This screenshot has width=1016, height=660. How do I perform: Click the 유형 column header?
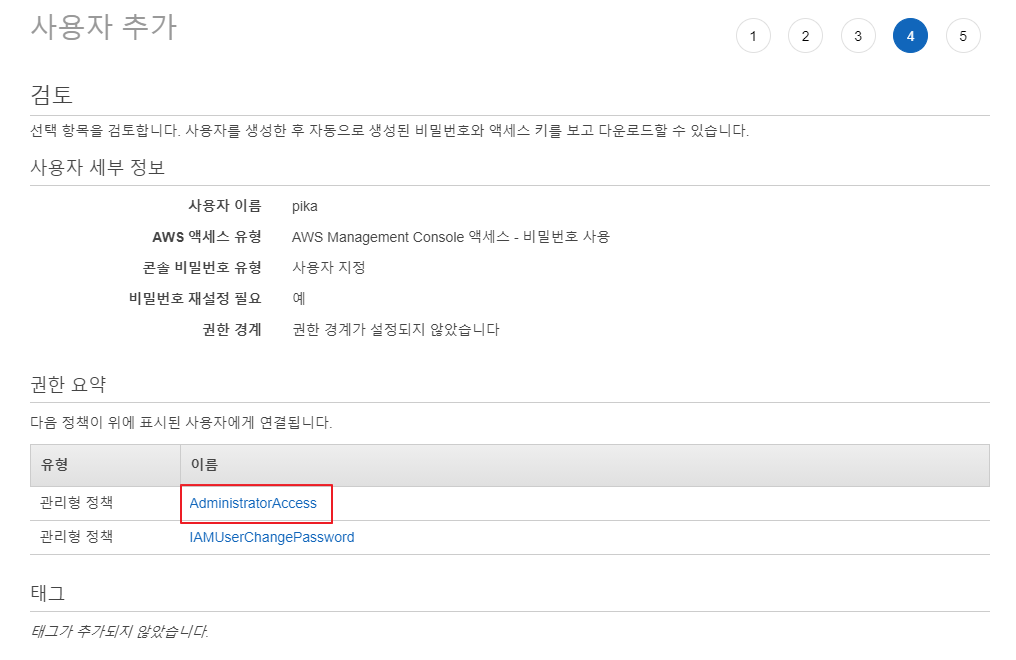pos(54,465)
